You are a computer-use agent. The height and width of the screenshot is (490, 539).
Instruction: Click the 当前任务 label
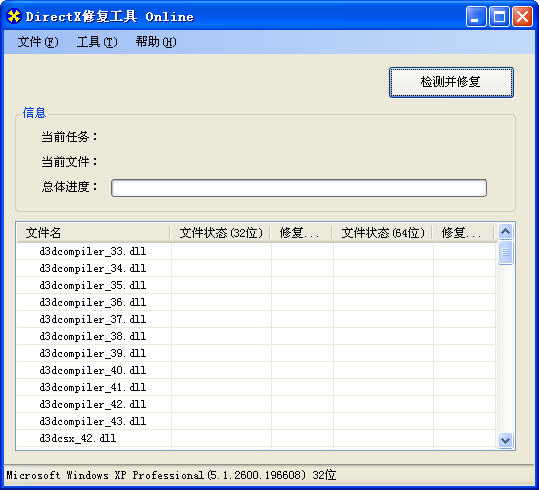click(x=69, y=137)
